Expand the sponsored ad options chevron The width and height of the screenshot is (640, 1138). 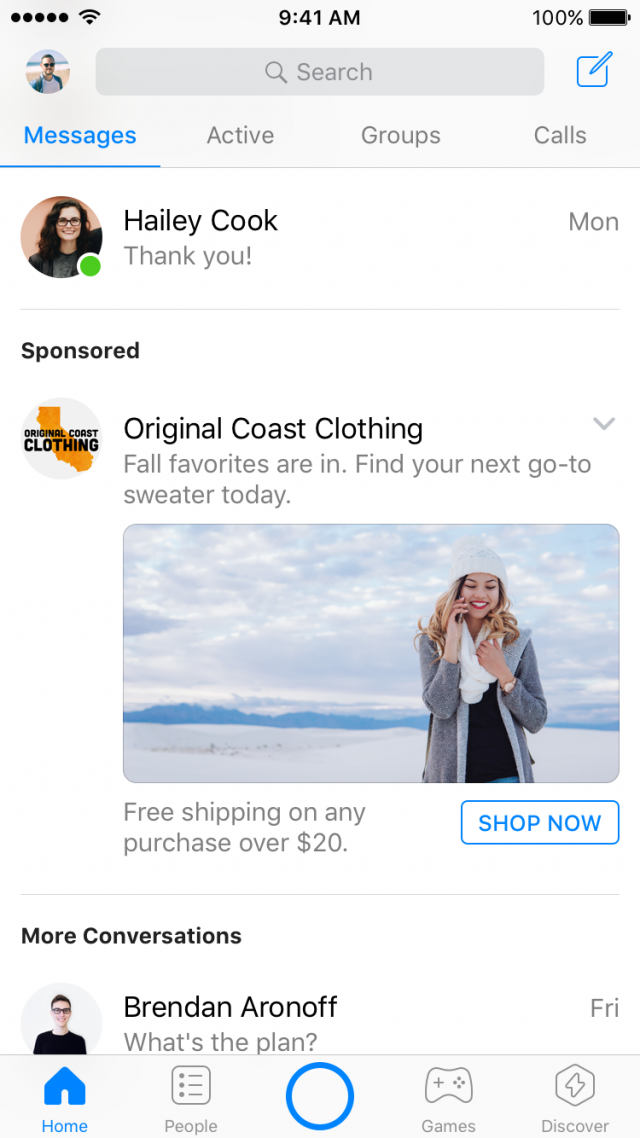(x=603, y=424)
